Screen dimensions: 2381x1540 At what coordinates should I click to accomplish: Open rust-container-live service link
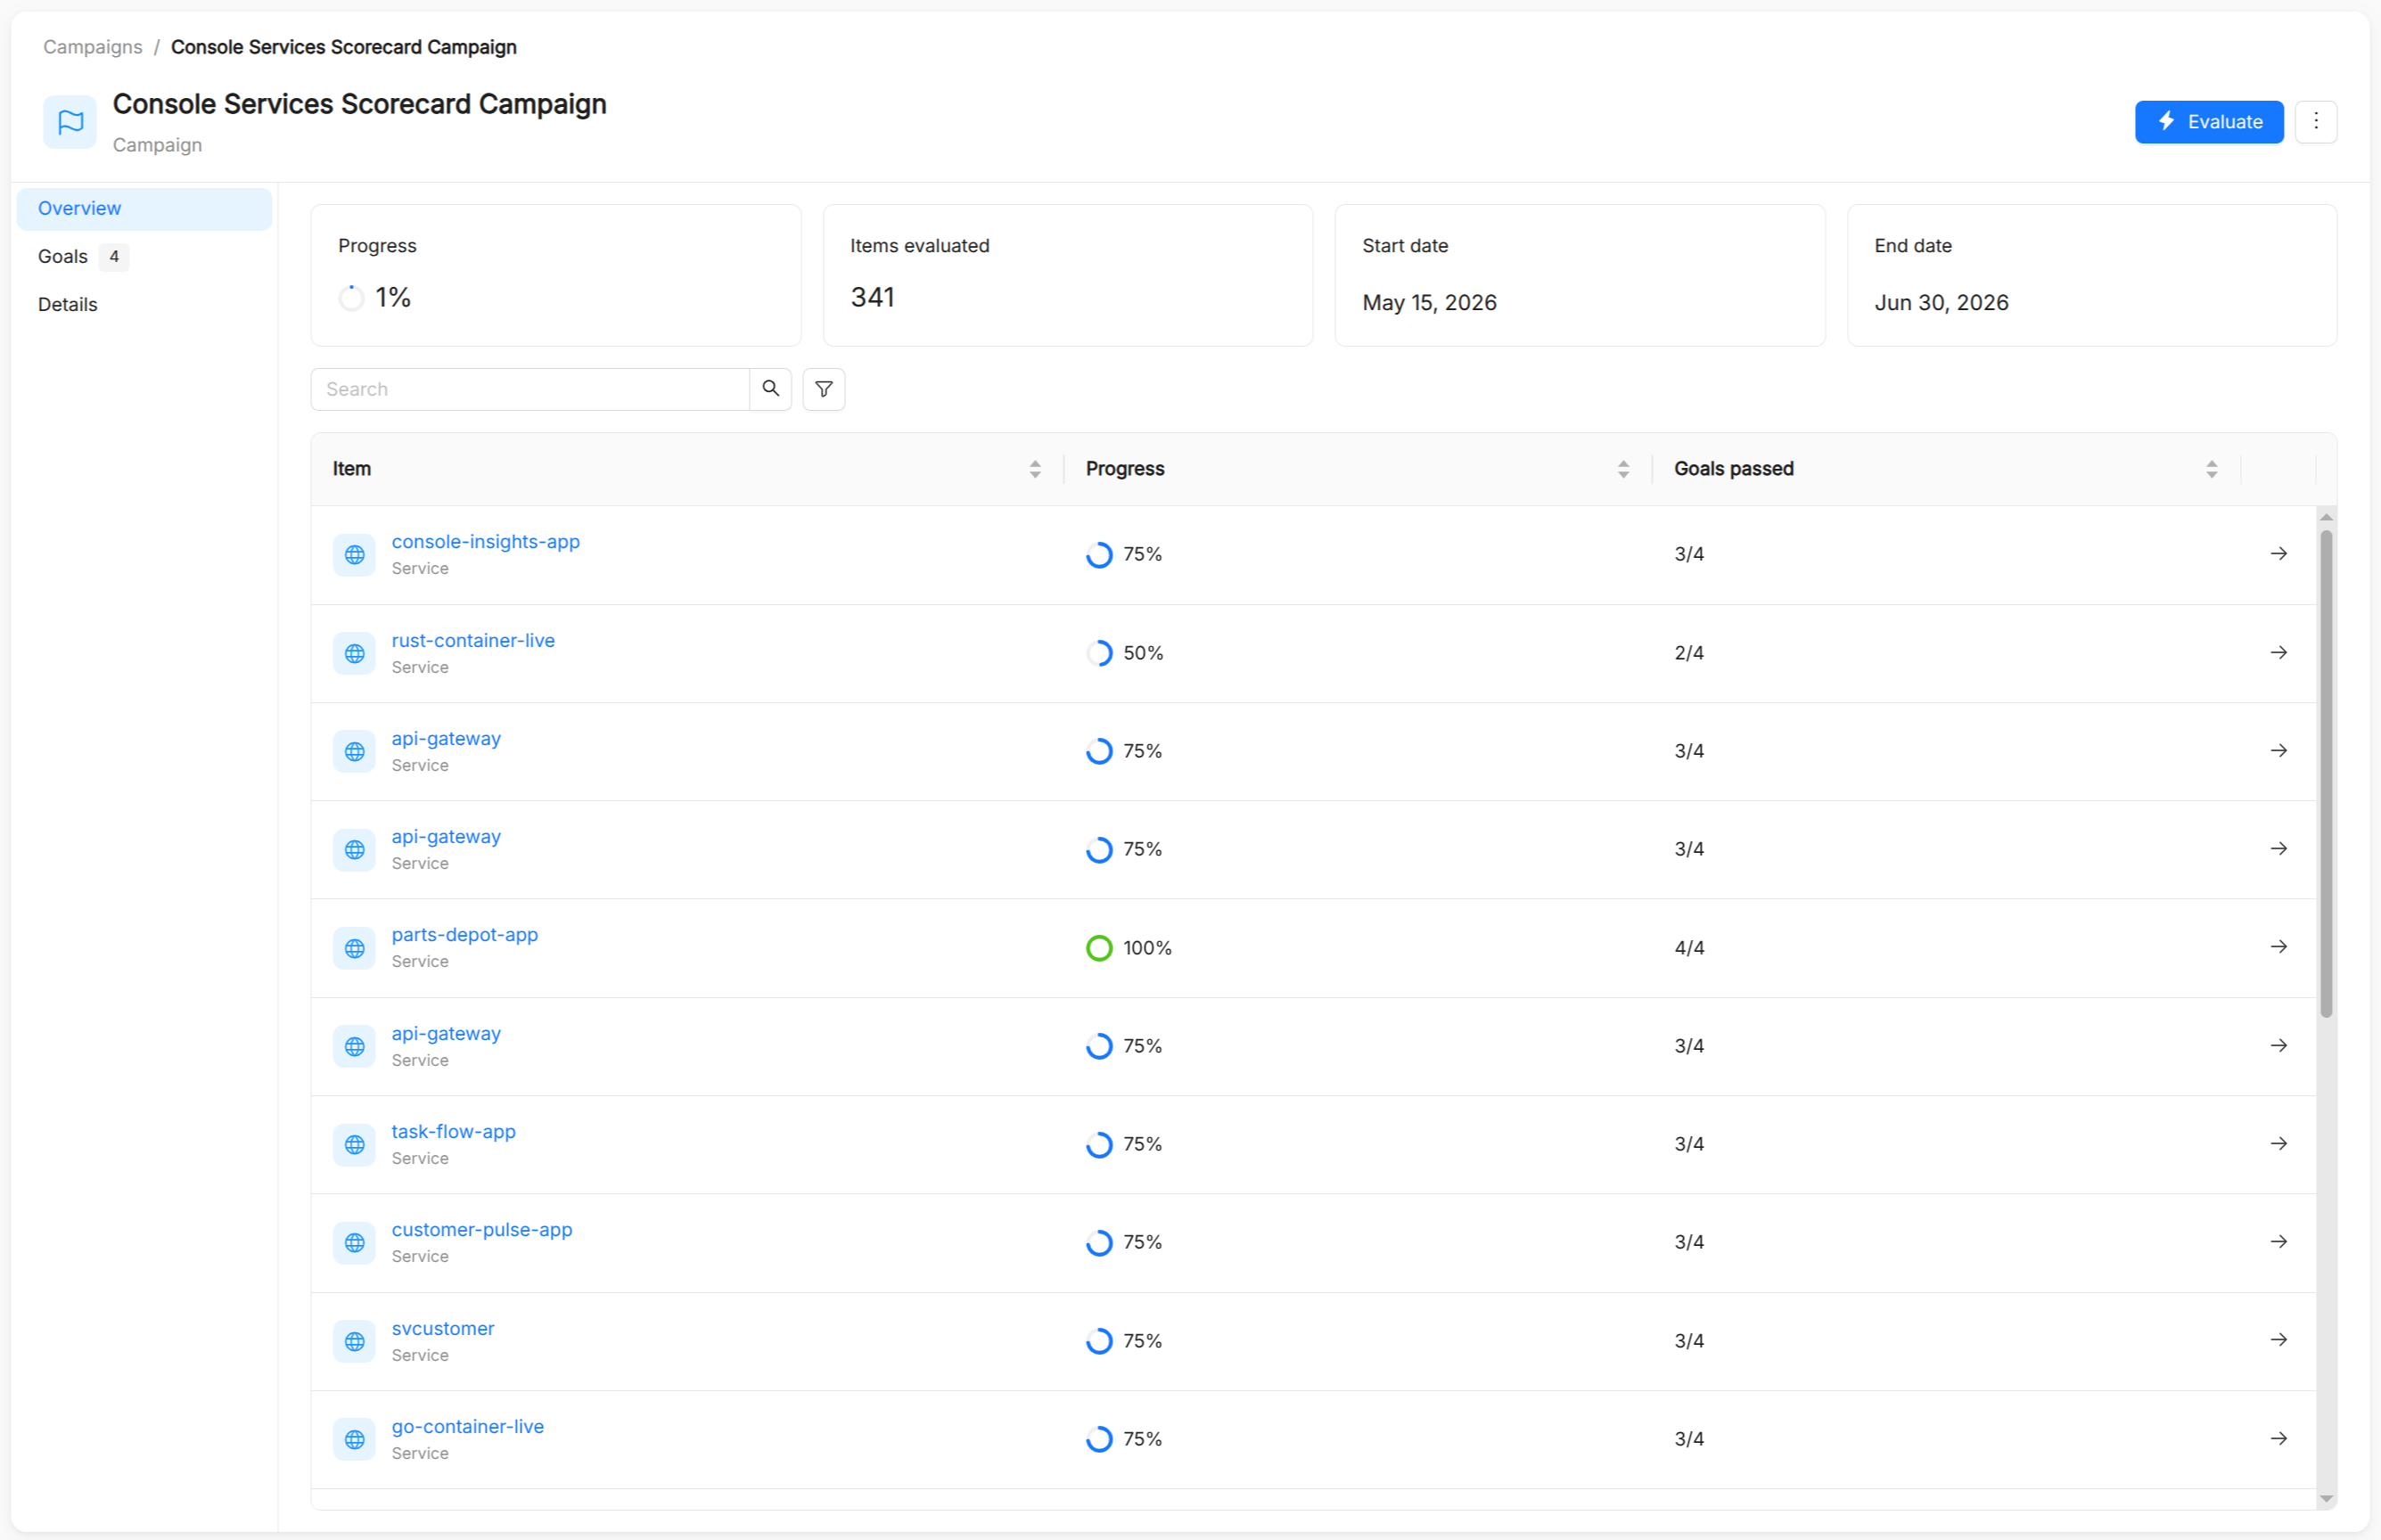[473, 640]
